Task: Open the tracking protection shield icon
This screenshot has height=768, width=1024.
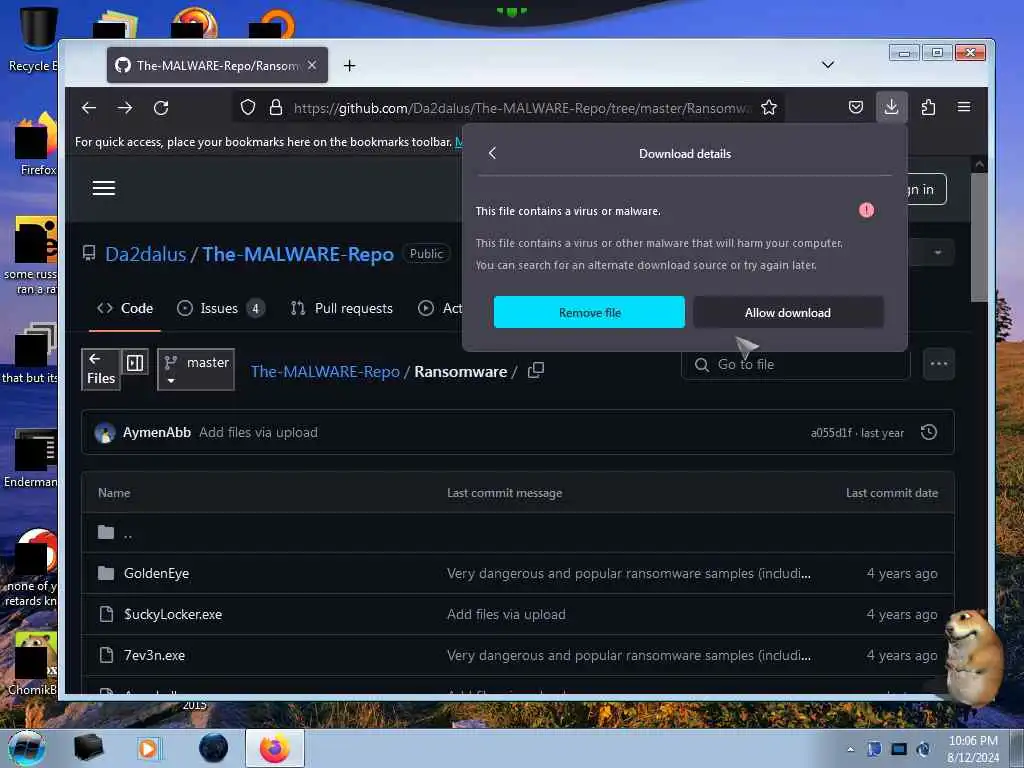Action: point(248,107)
